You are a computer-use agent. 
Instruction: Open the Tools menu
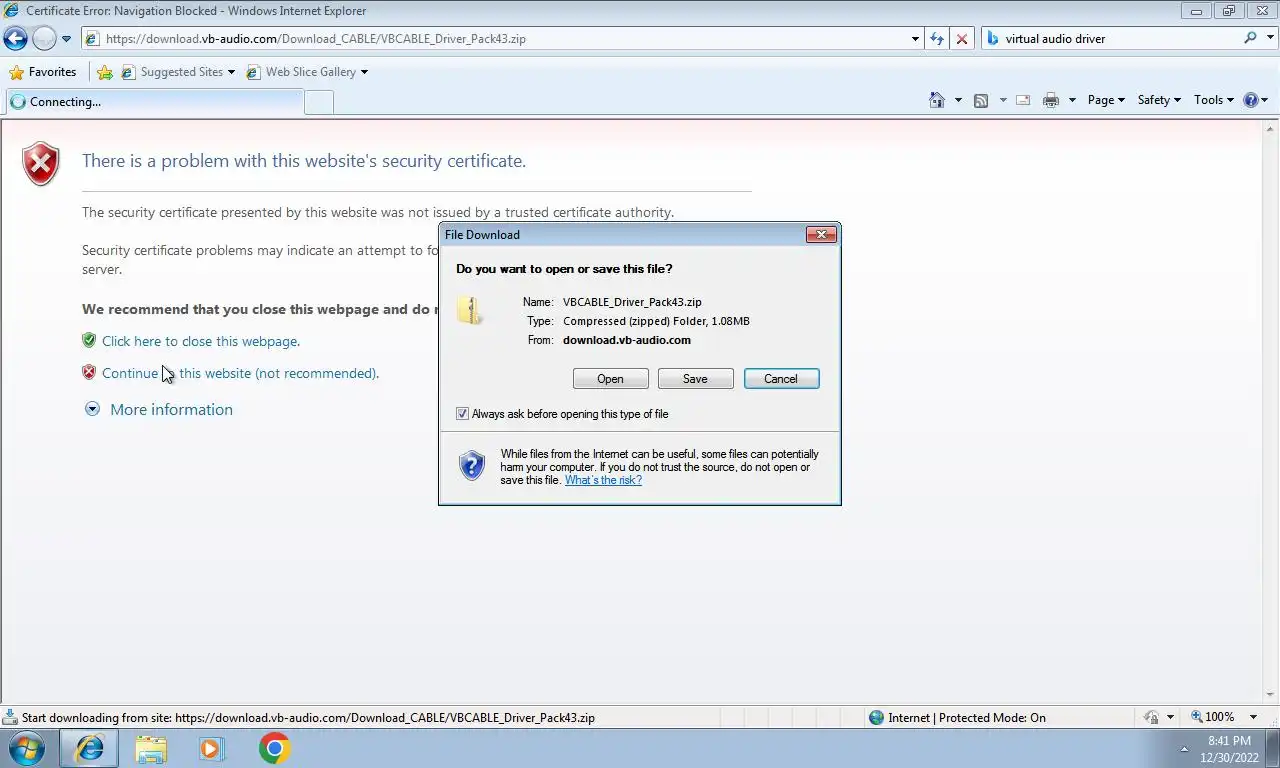tap(1214, 100)
